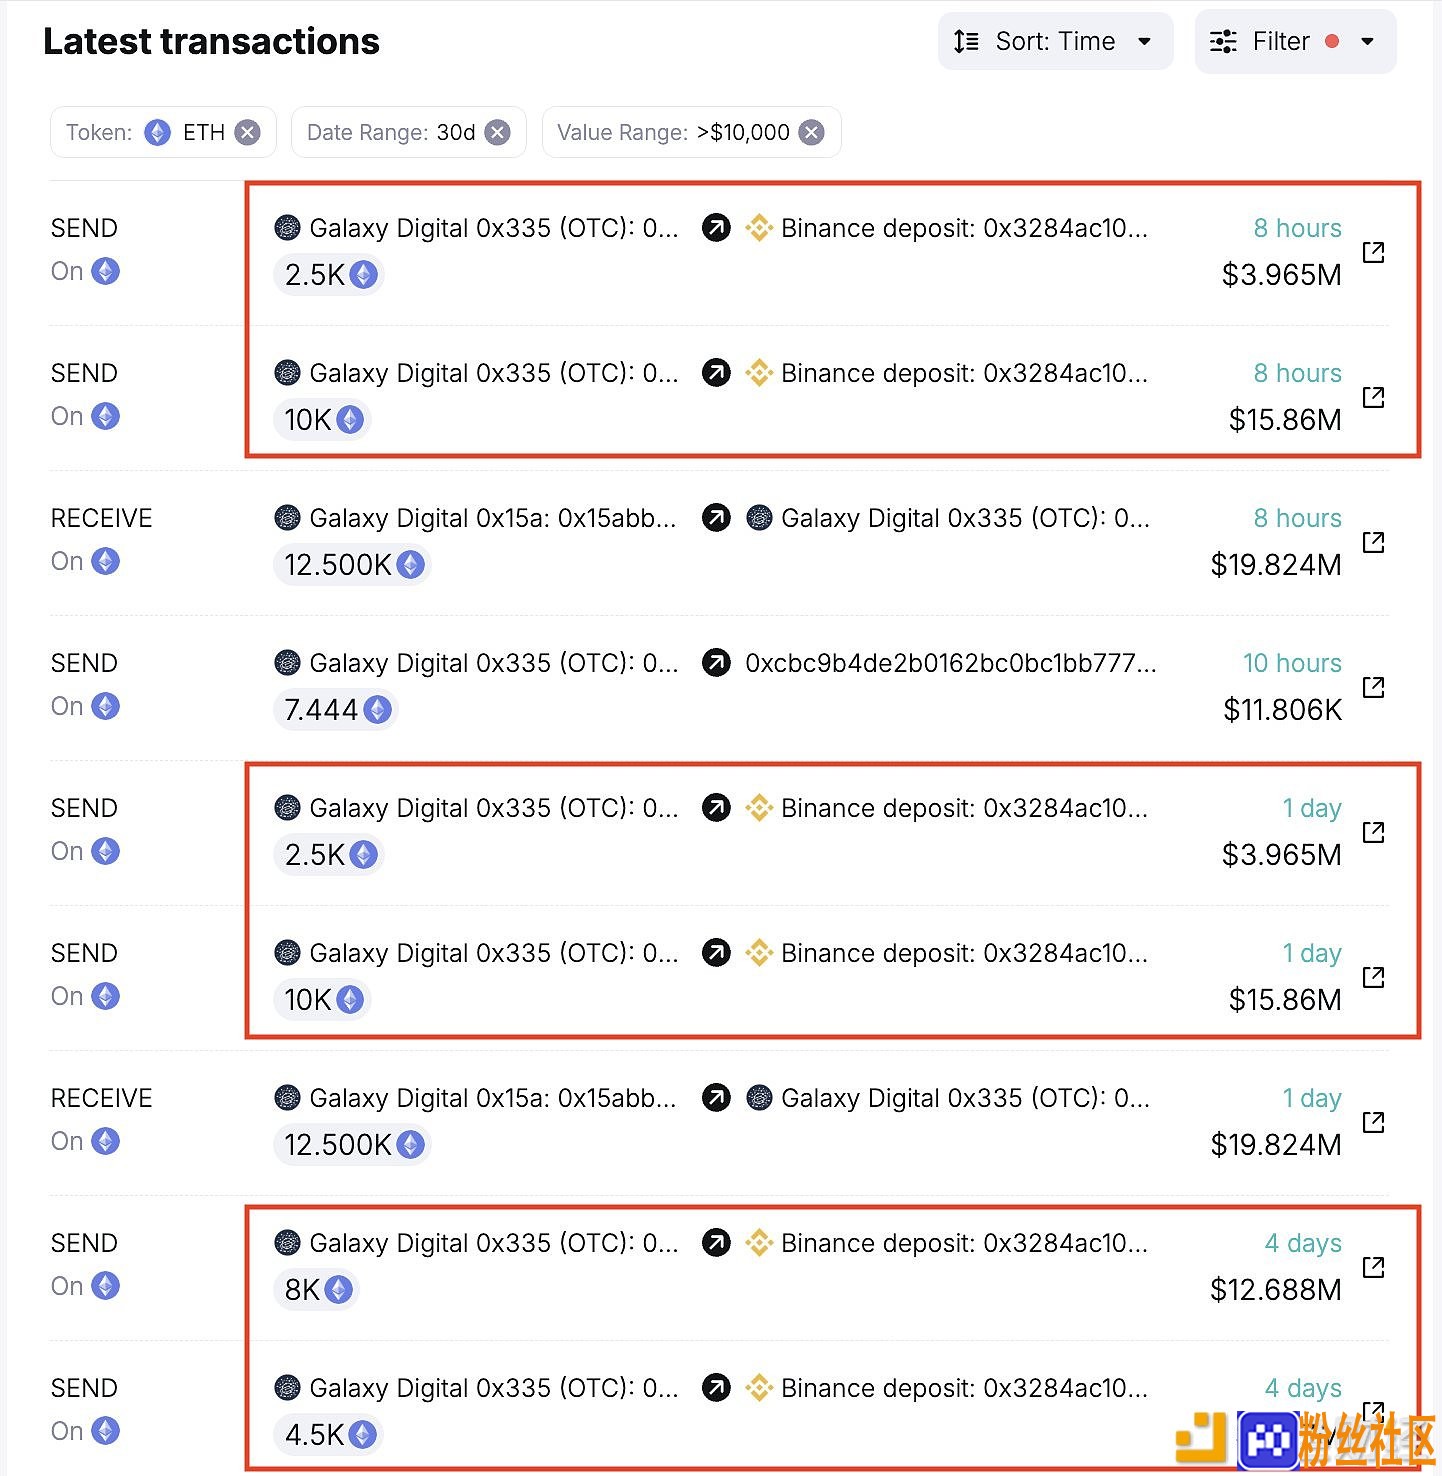Click Galaxy Digital logo in 10 hours row
This screenshot has height=1476, width=1442.
pos(287,662)
